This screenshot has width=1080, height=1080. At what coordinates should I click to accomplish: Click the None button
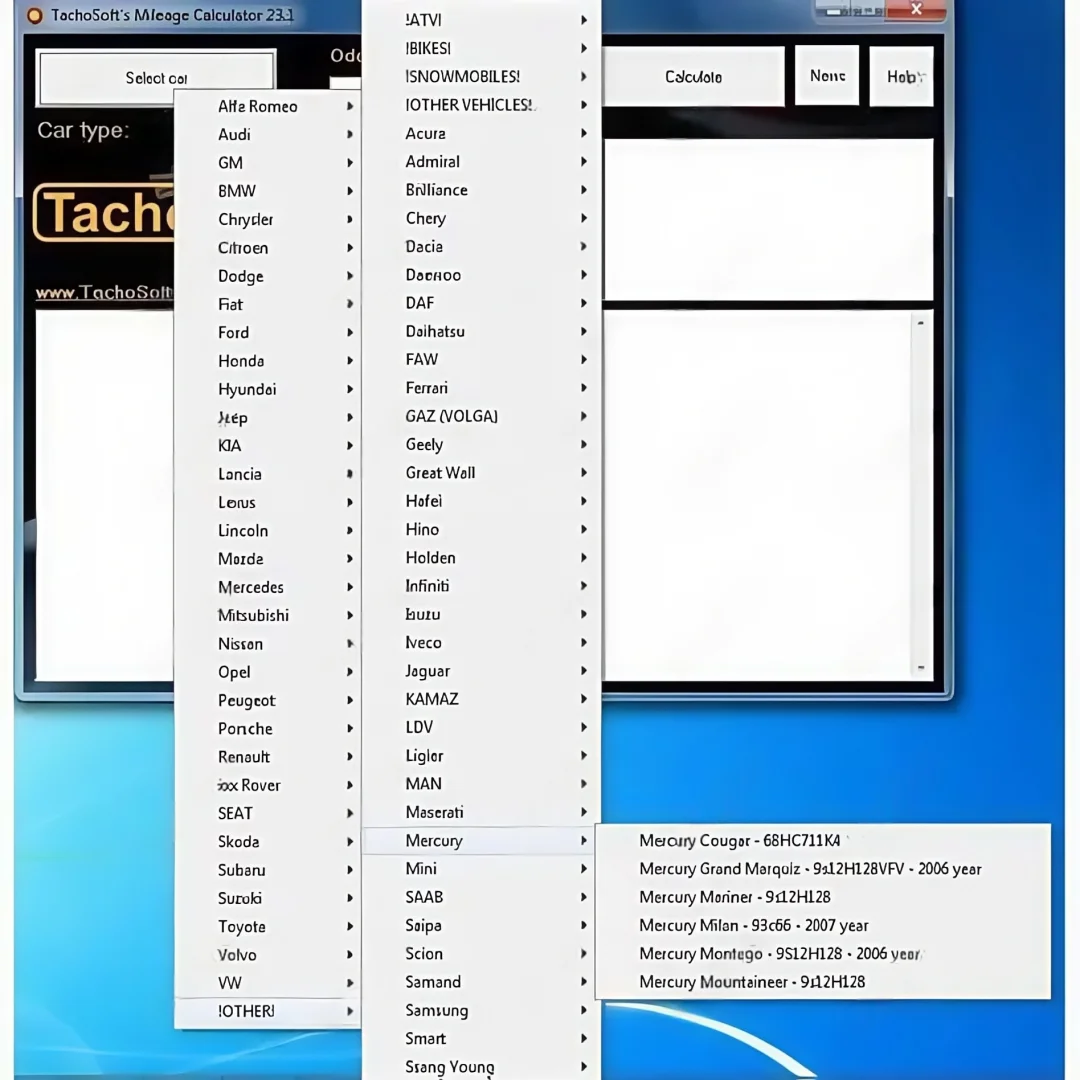827,76
